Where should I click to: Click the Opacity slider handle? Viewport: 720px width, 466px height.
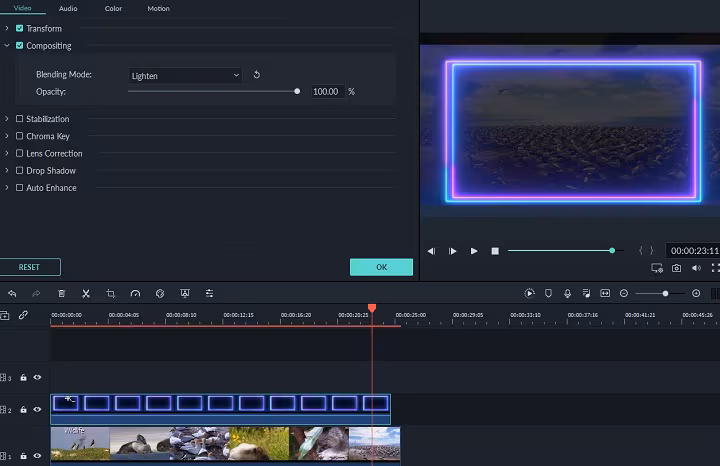pyautogui.click(x=297, y=91)
